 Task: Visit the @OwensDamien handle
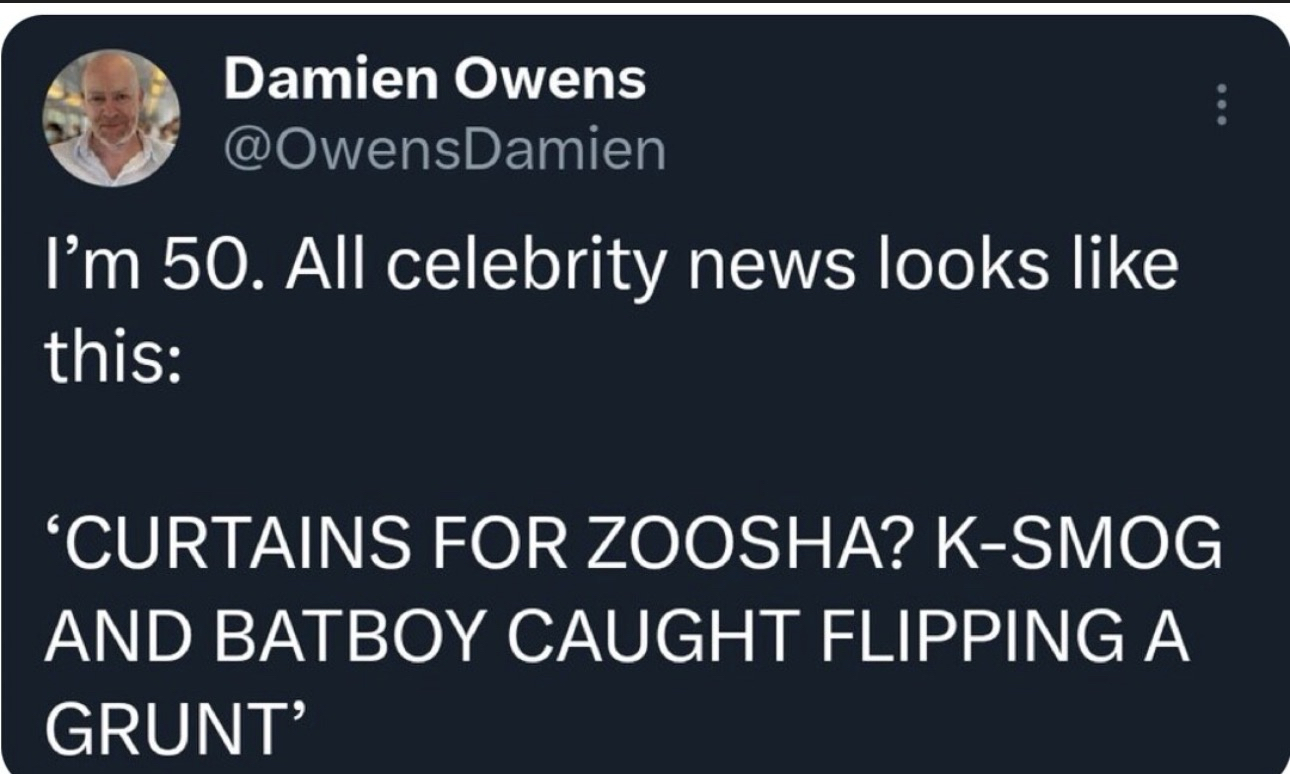pos(445,151)
